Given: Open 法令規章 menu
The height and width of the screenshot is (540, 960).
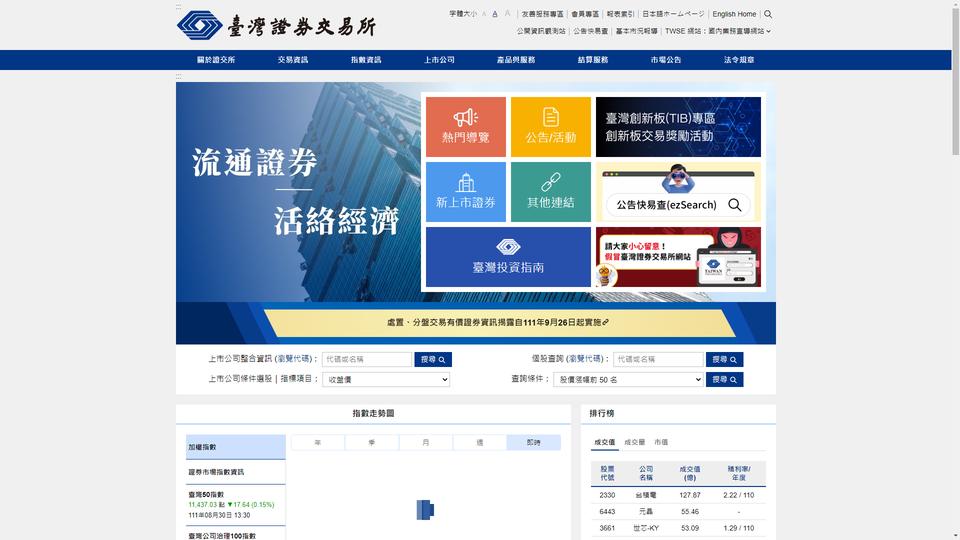Looking at the screenshot, I should (739, 60).
